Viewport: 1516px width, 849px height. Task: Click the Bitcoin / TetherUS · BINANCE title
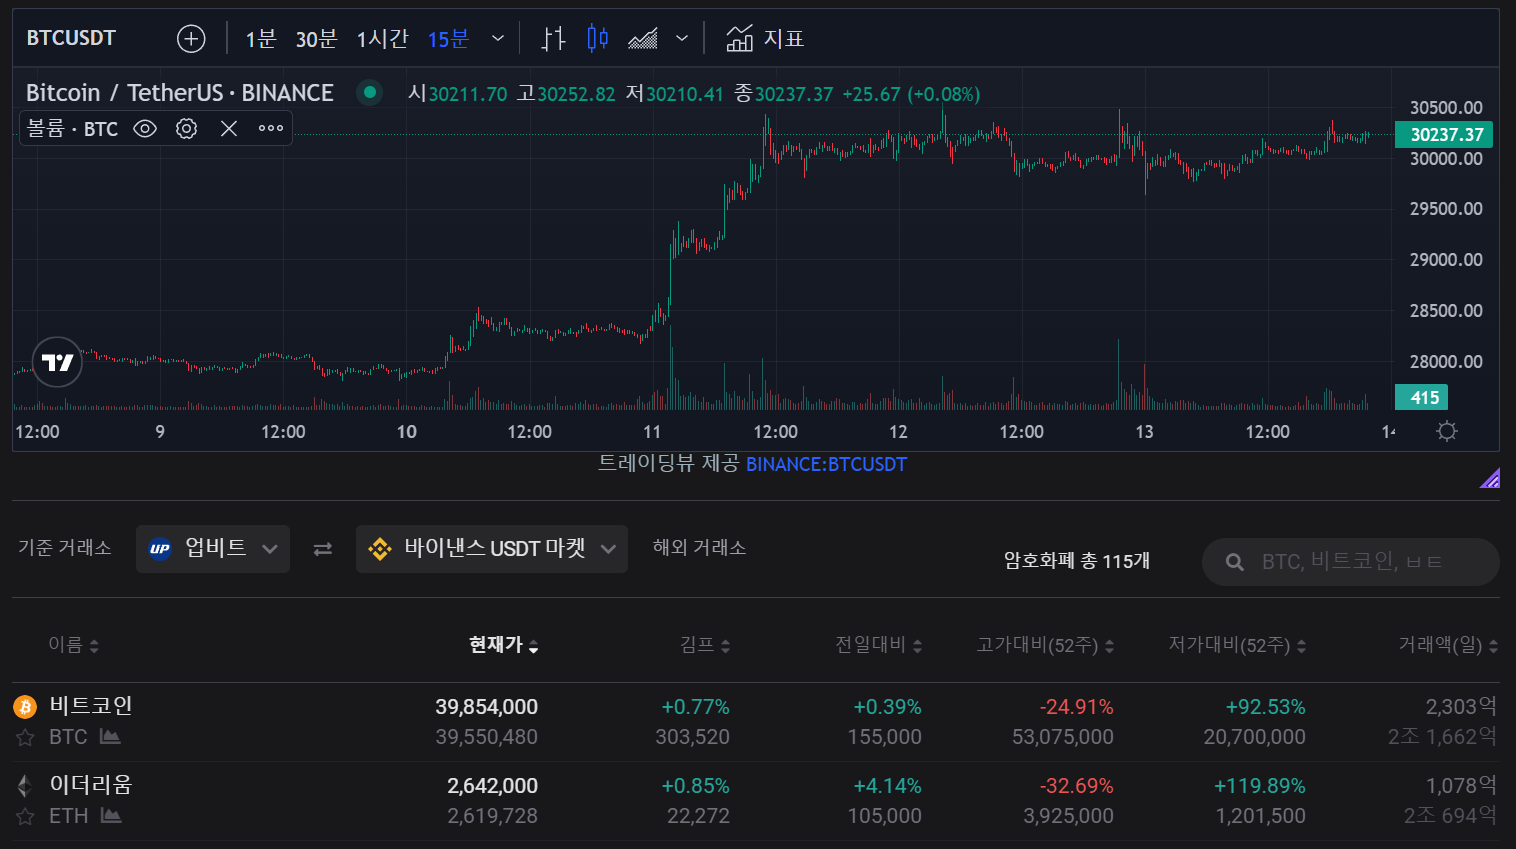180,93
